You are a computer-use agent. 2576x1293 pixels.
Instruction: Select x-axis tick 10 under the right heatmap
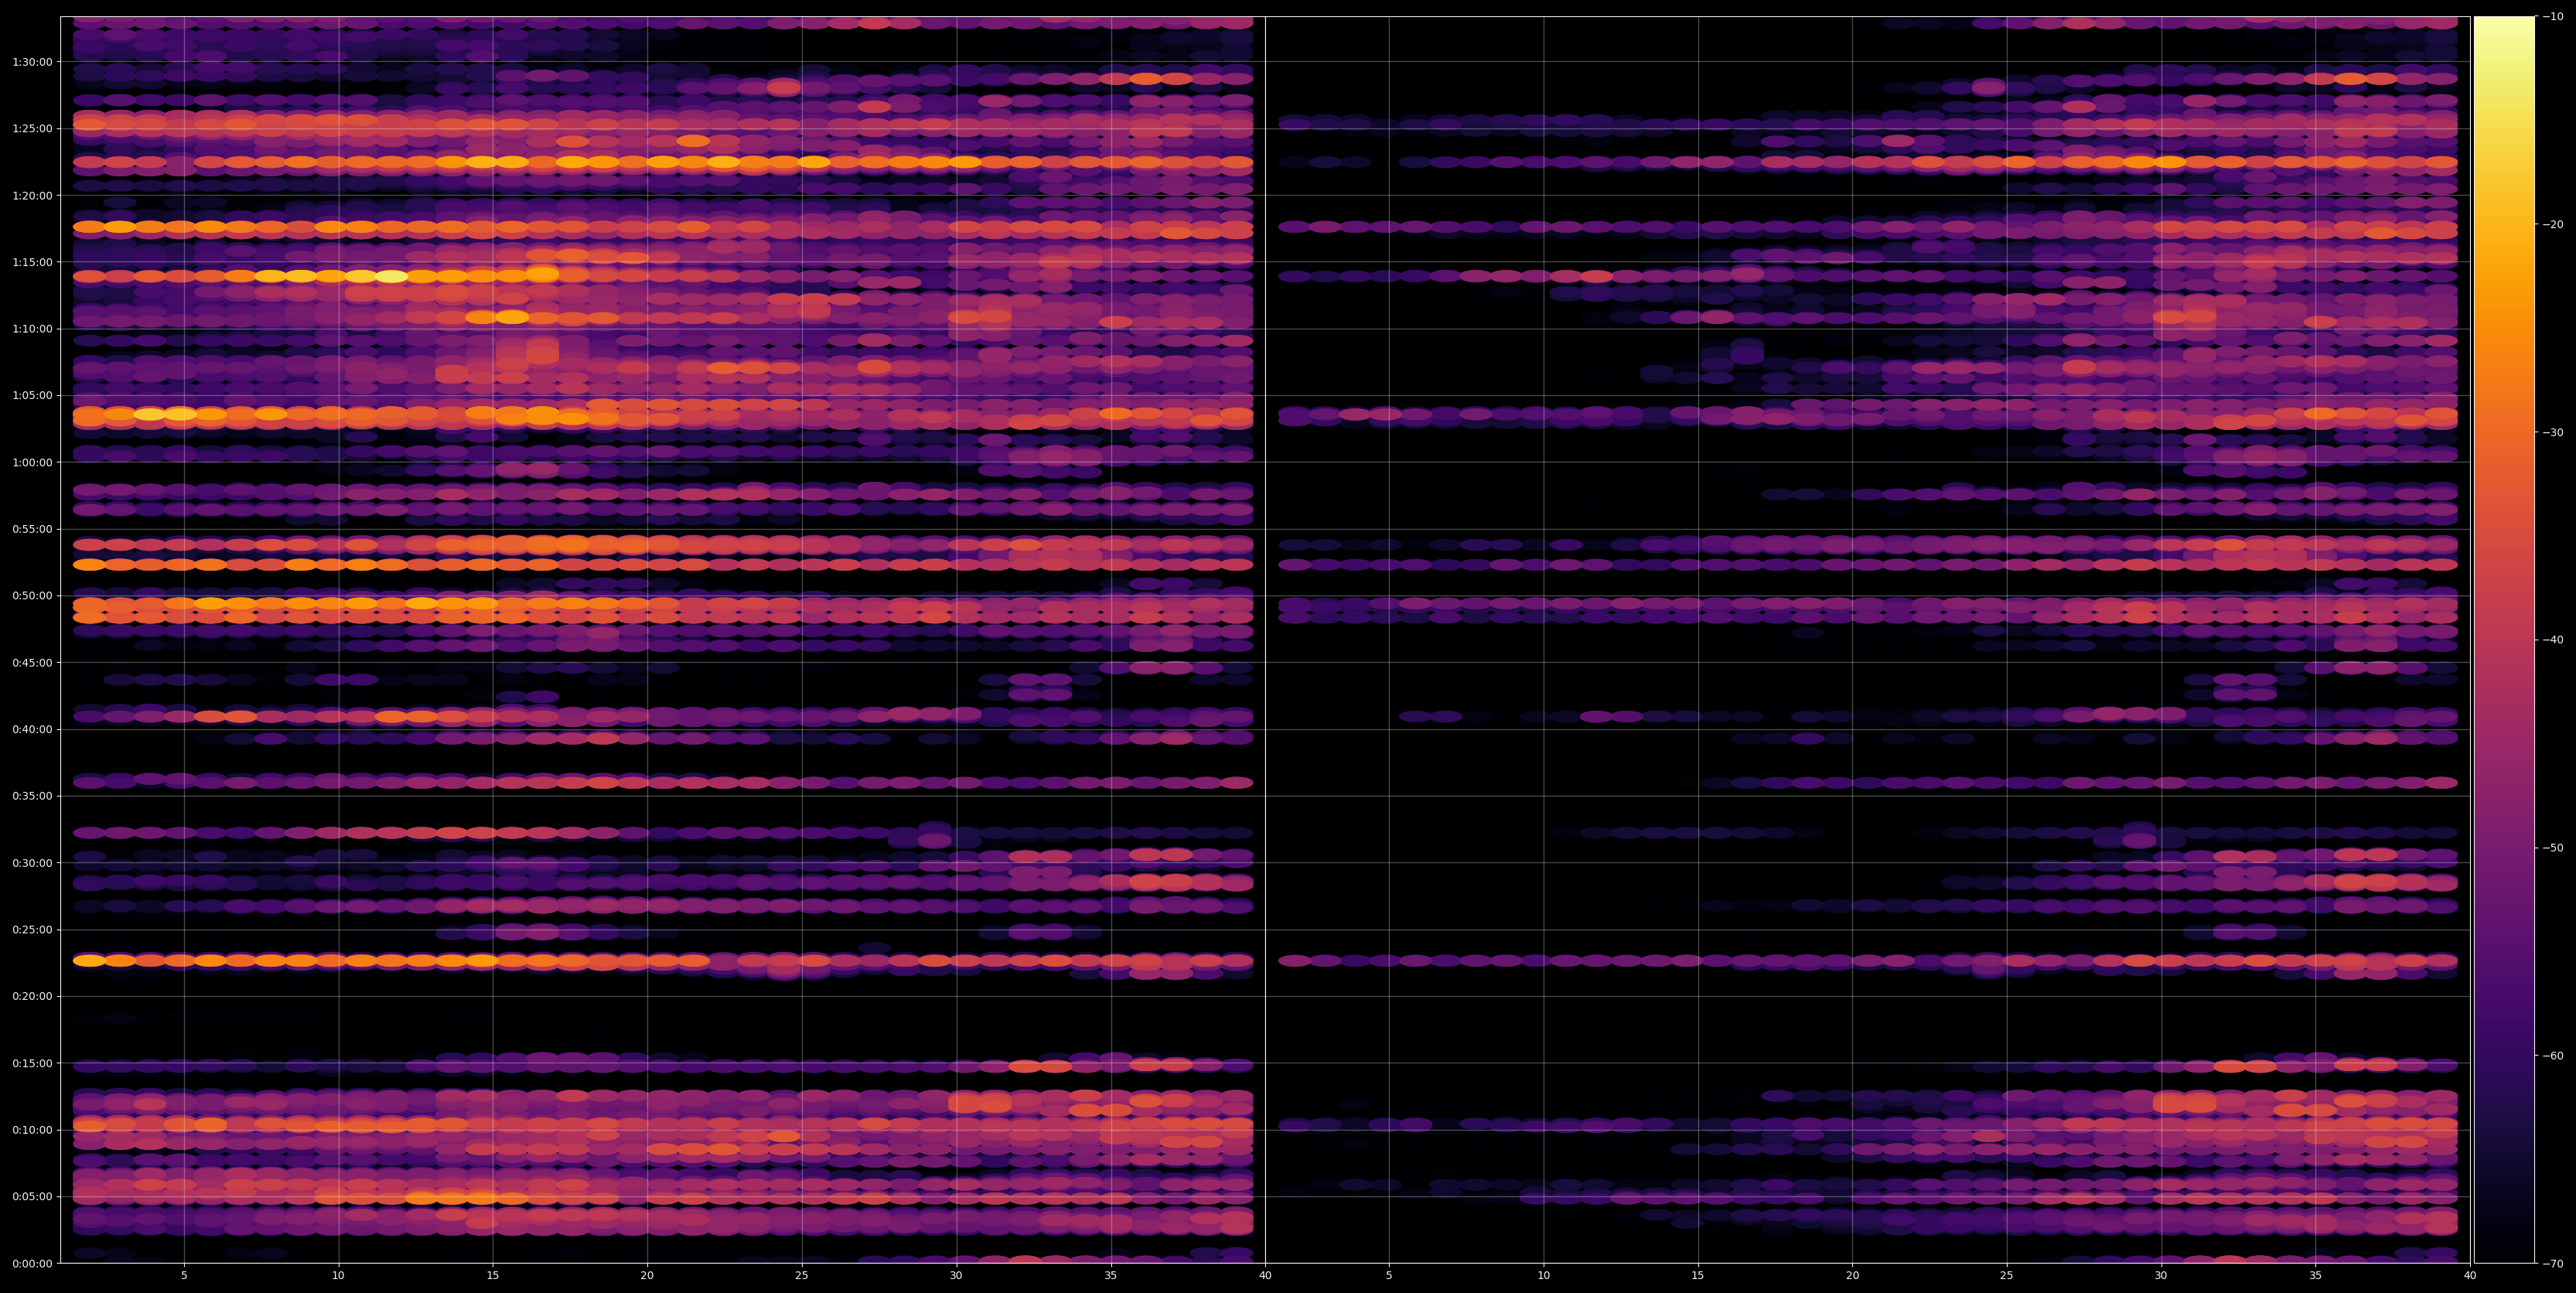[1543, 1276]
